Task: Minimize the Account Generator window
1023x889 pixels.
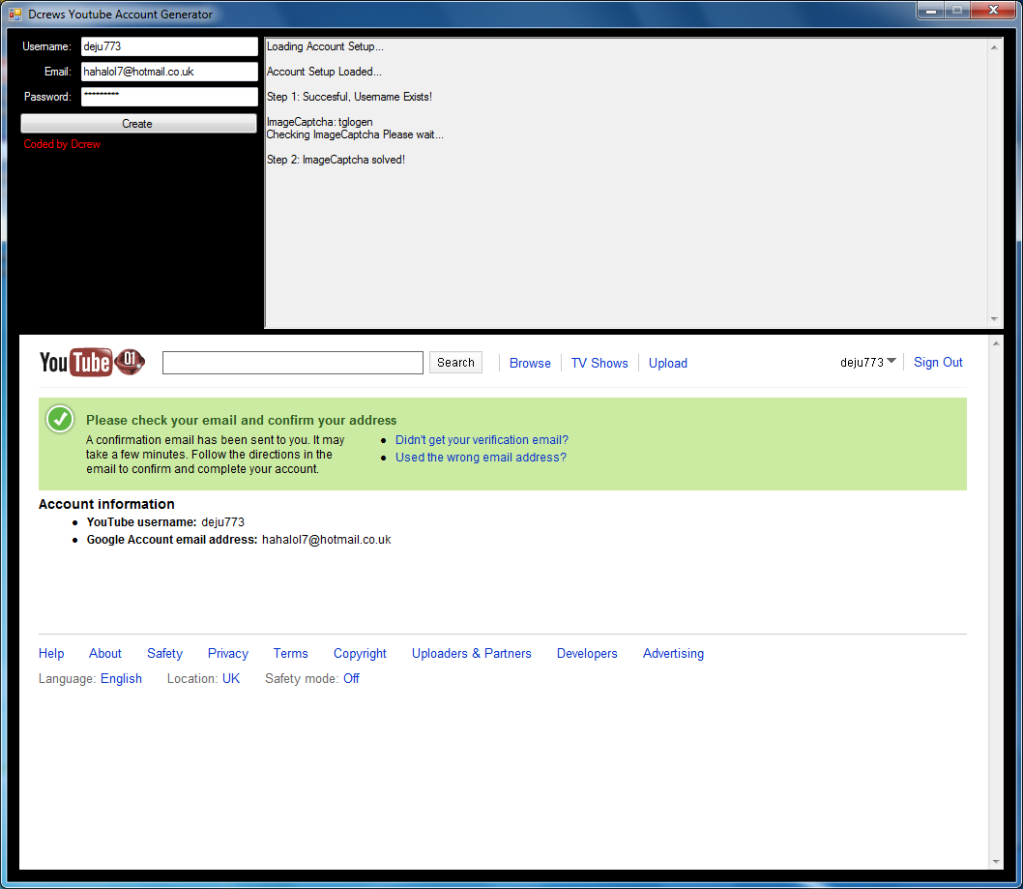Action: 930,10
